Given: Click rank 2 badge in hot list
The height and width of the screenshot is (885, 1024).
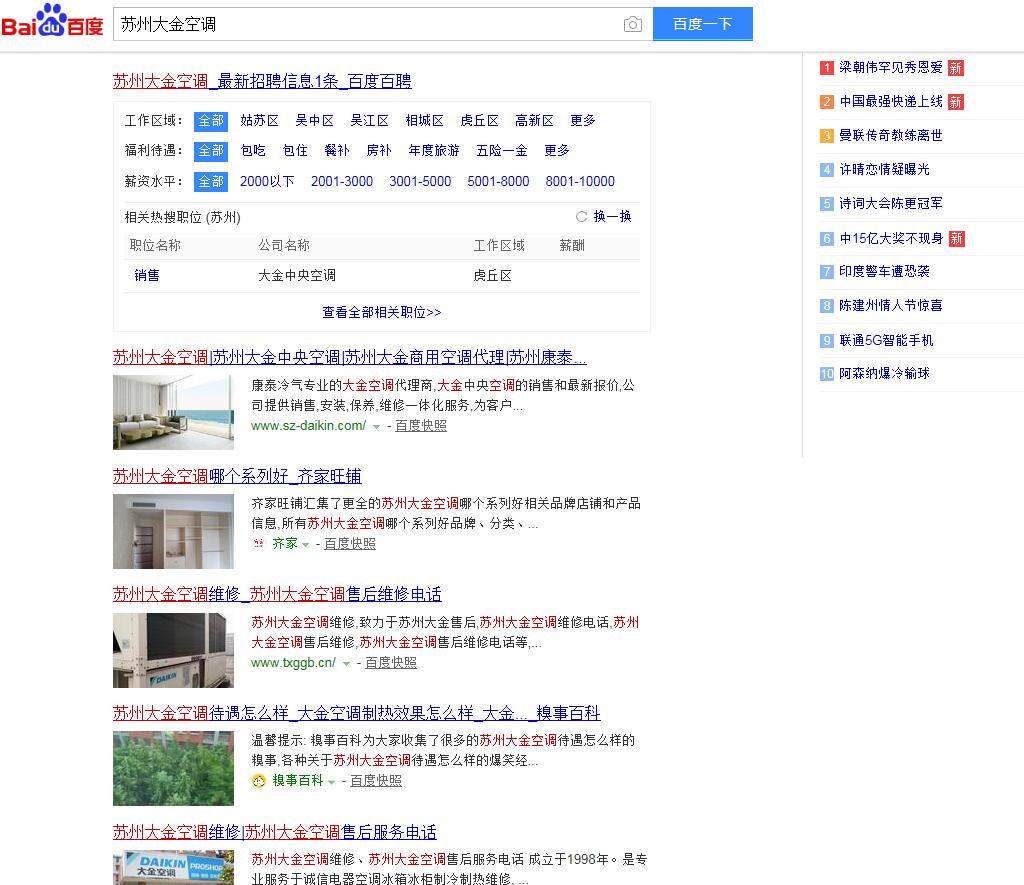Looking at the screenshot, I should (x=827, y=101).
